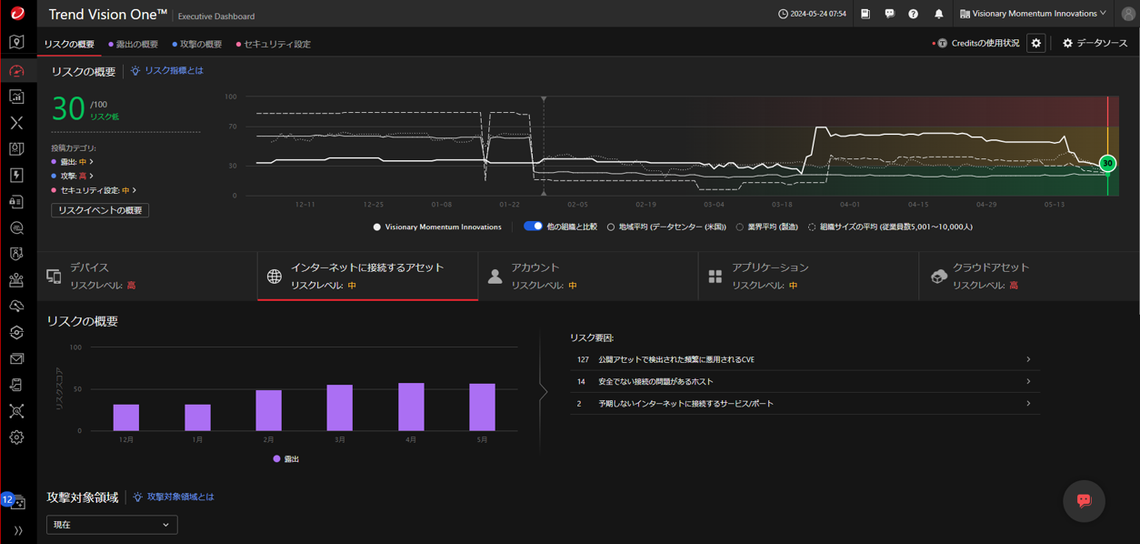Open the Xdr cross icon in sidebar
This screenshot has width=1140, height=544.
point(17,122)
